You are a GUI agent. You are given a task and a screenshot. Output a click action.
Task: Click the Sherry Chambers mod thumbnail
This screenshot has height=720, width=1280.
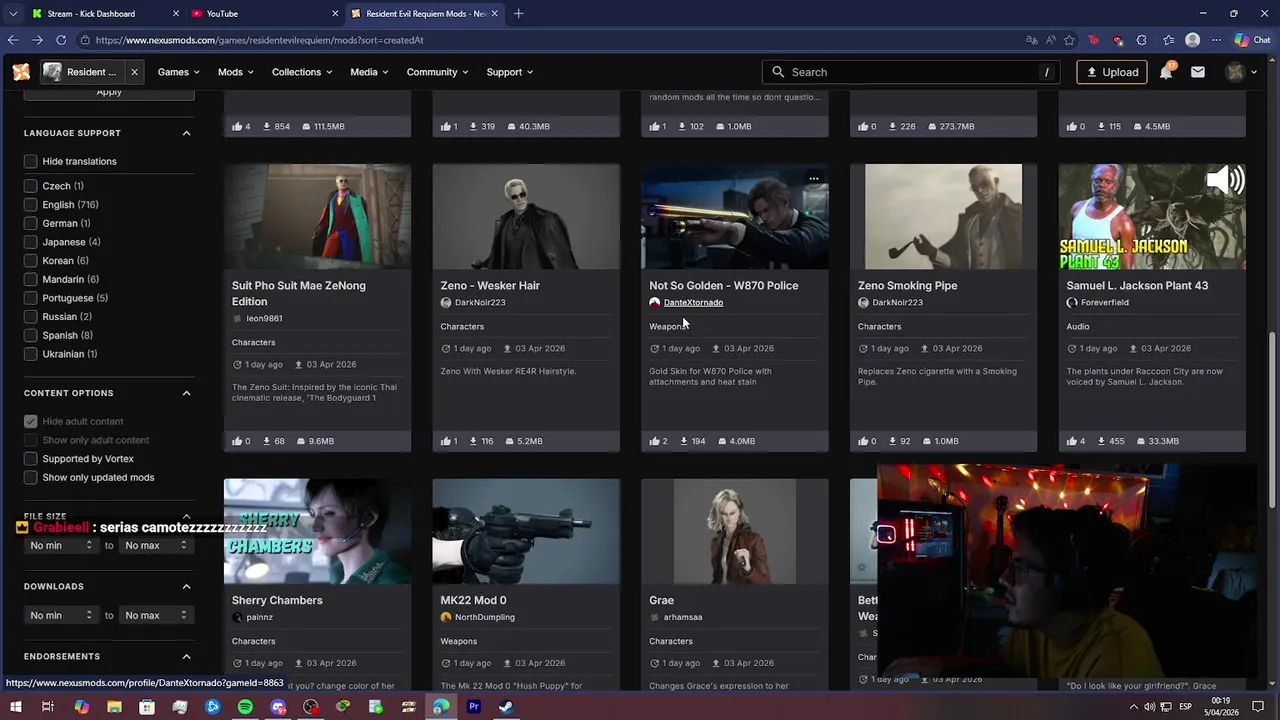tap(317, 531)
